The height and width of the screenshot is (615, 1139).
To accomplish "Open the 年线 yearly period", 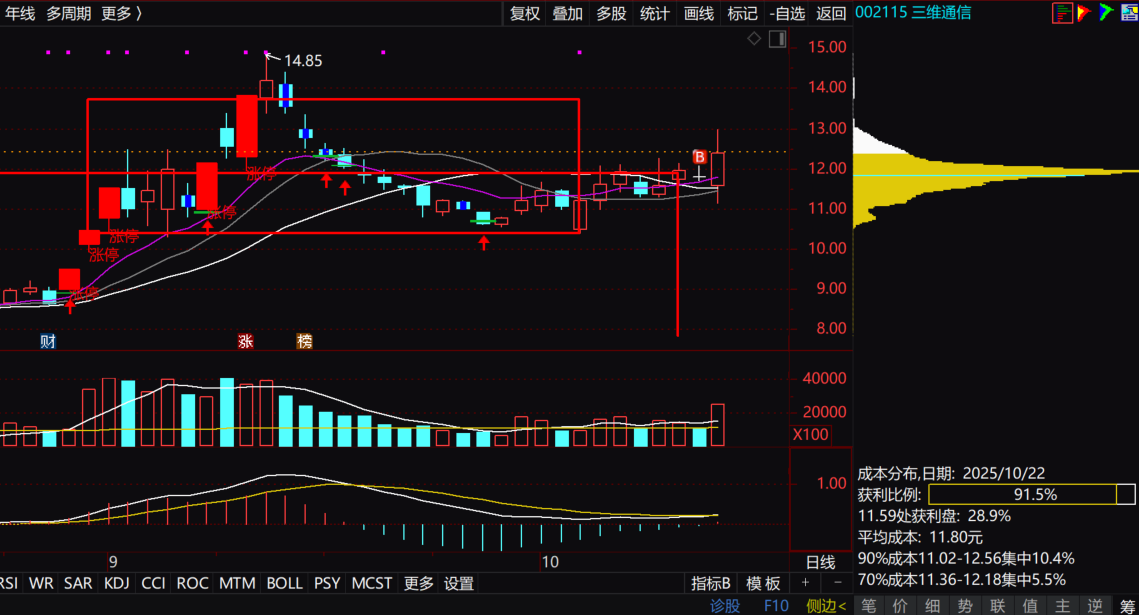I will [x=19, y=13].
